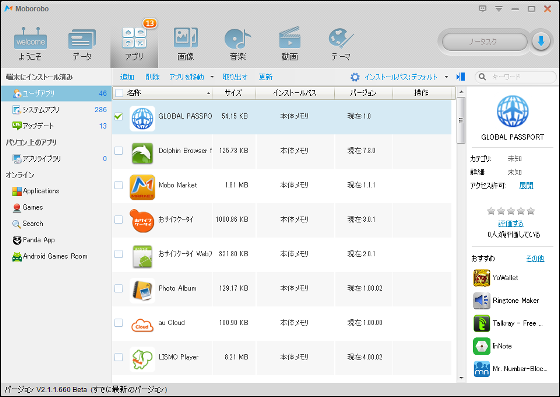Open the title bar dropdown menu icon

[499, 9]
